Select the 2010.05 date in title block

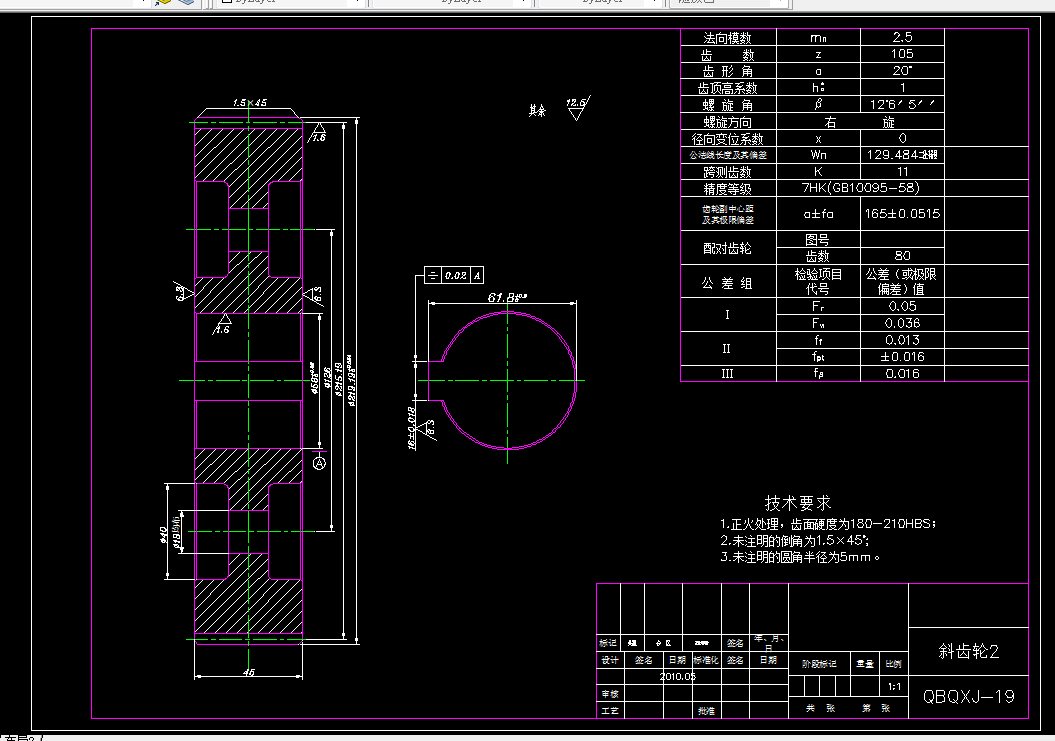[678, 676]
